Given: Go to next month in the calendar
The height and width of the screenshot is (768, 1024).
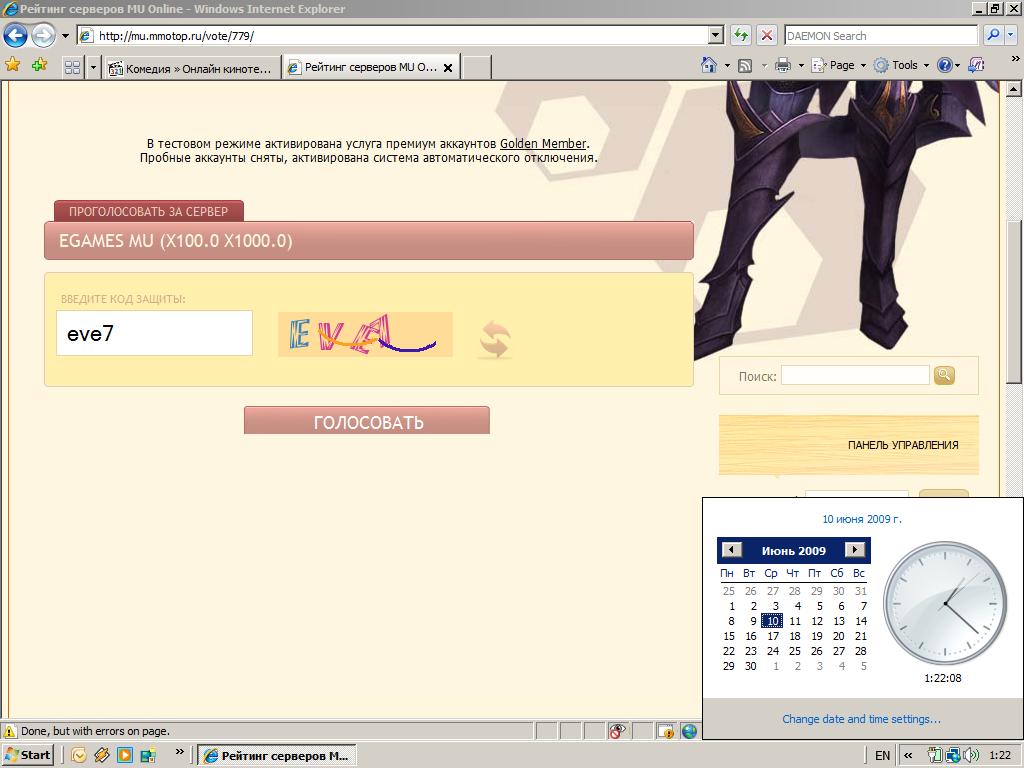Looking at the screenshot, I should click(854, 550).
